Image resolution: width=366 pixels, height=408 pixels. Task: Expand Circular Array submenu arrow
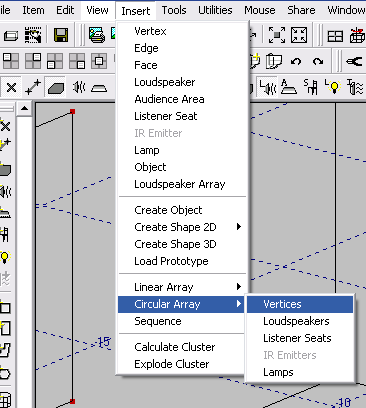click(x=239, y=304)
